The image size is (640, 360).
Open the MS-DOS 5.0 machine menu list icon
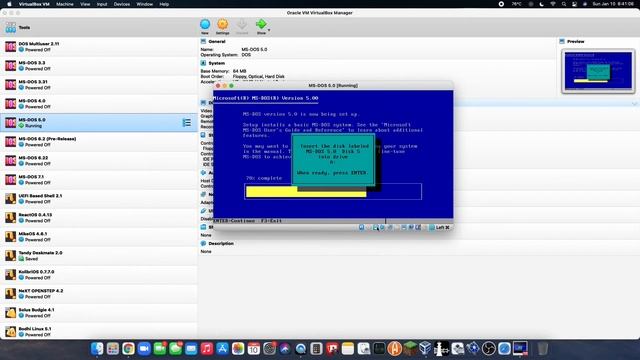click(187, 122)
